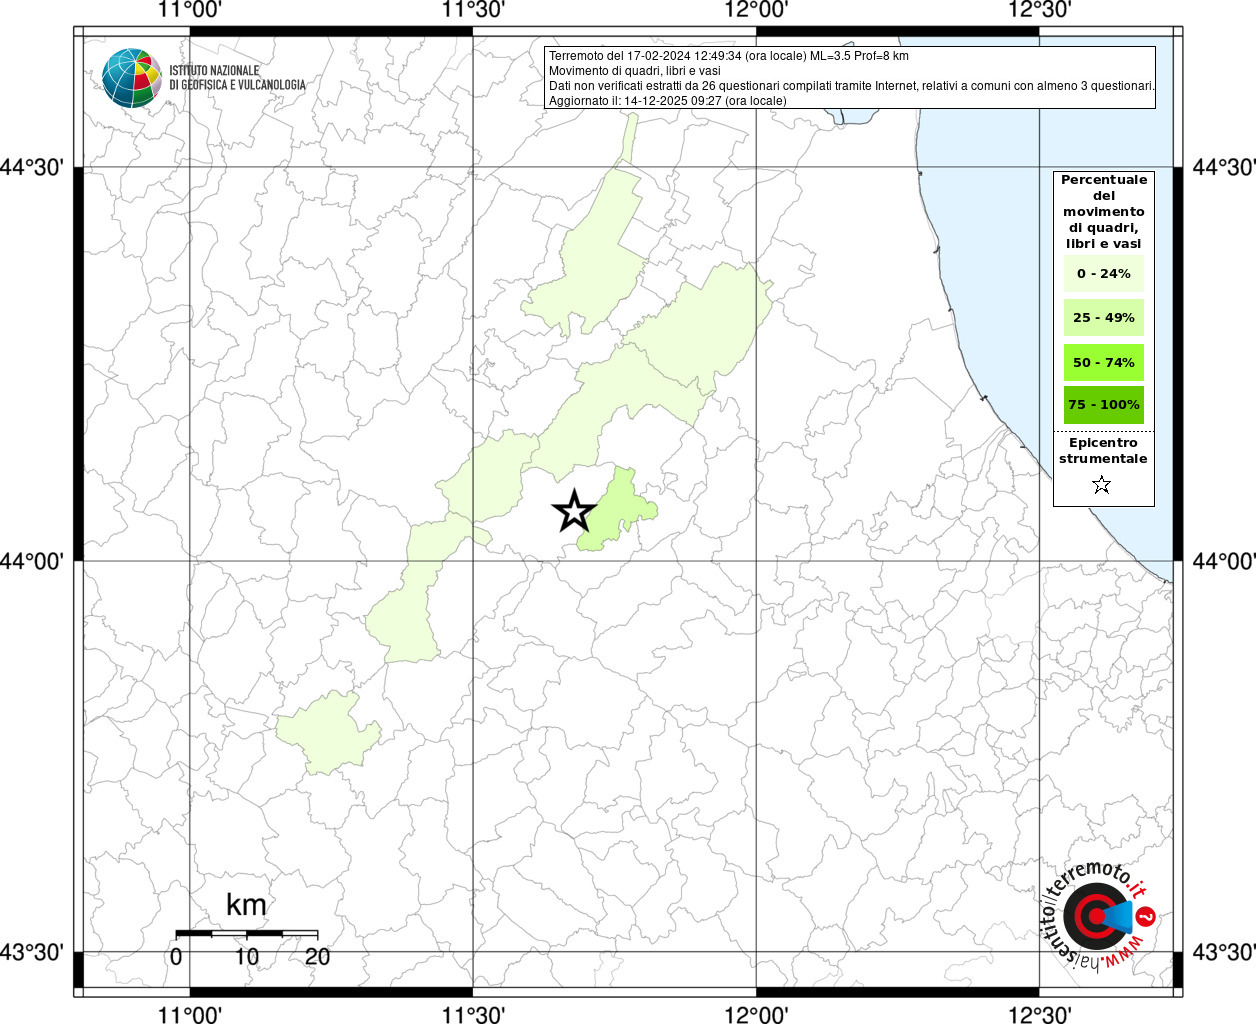Viewport: 1256px width, 1024px height.
Task: Click the bottom axis label 11°30'
Action: coord(473,1014)
